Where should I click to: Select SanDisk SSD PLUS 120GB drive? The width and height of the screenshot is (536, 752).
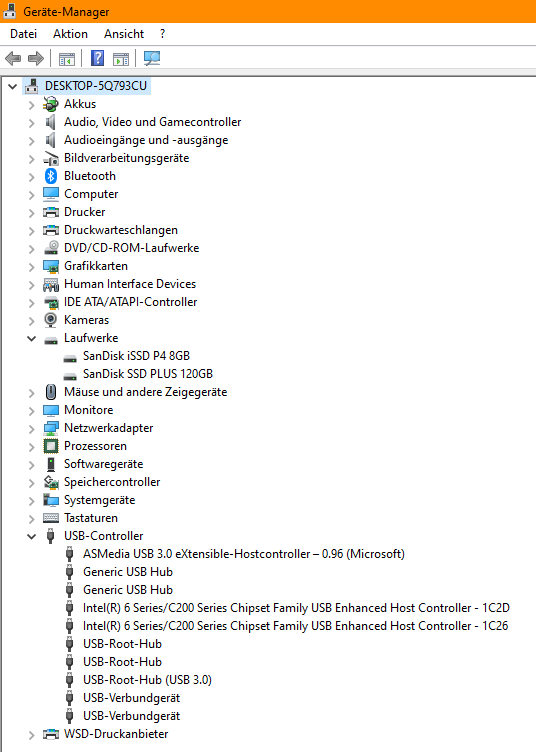(148, 374)
